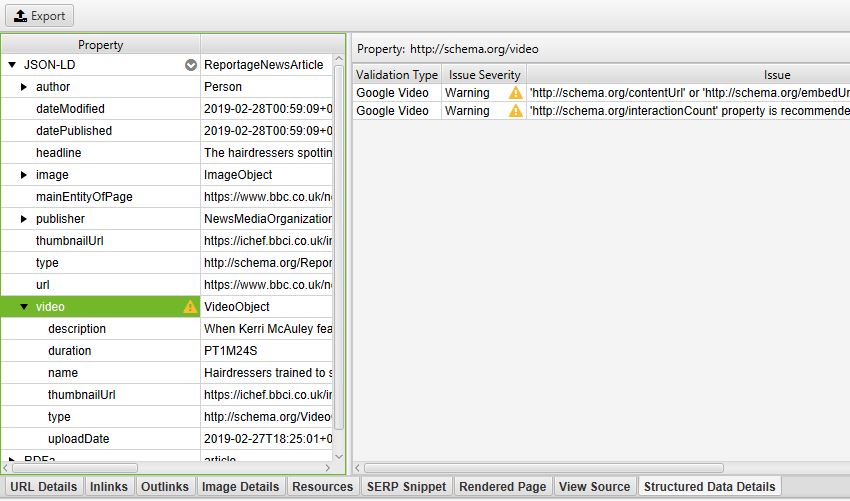The image size is (850, 501).
Task: Expand the publisher property node
Action: (x=24, y=219)
